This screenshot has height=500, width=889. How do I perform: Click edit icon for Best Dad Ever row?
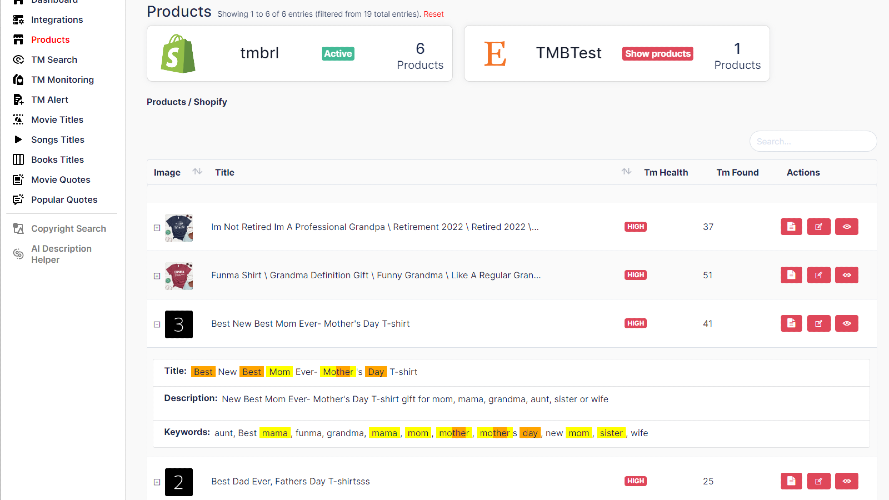tap(819, 481)
